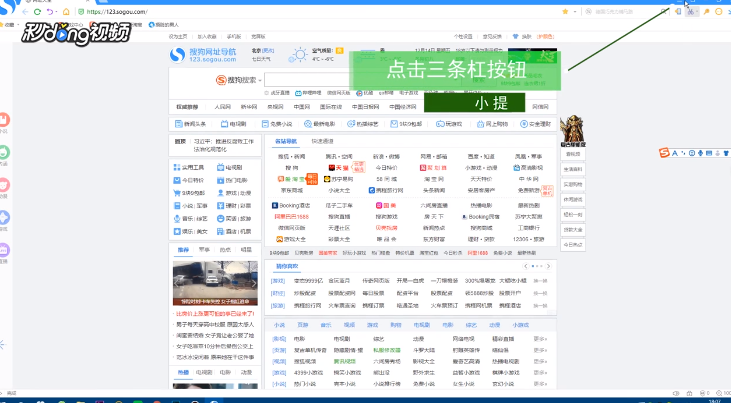This screenshot has width=731, height=403.
Task: Click the purple sidebar icon at left
Action: click(4, 250)
